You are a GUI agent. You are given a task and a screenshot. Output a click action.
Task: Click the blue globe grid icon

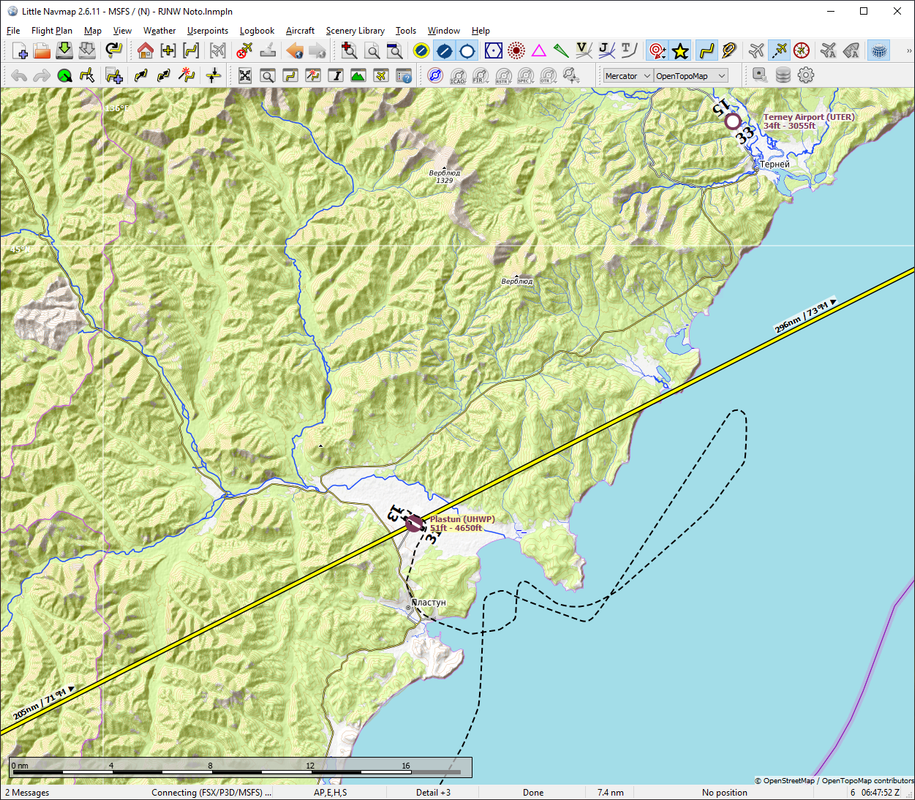(x=878, y=51)
